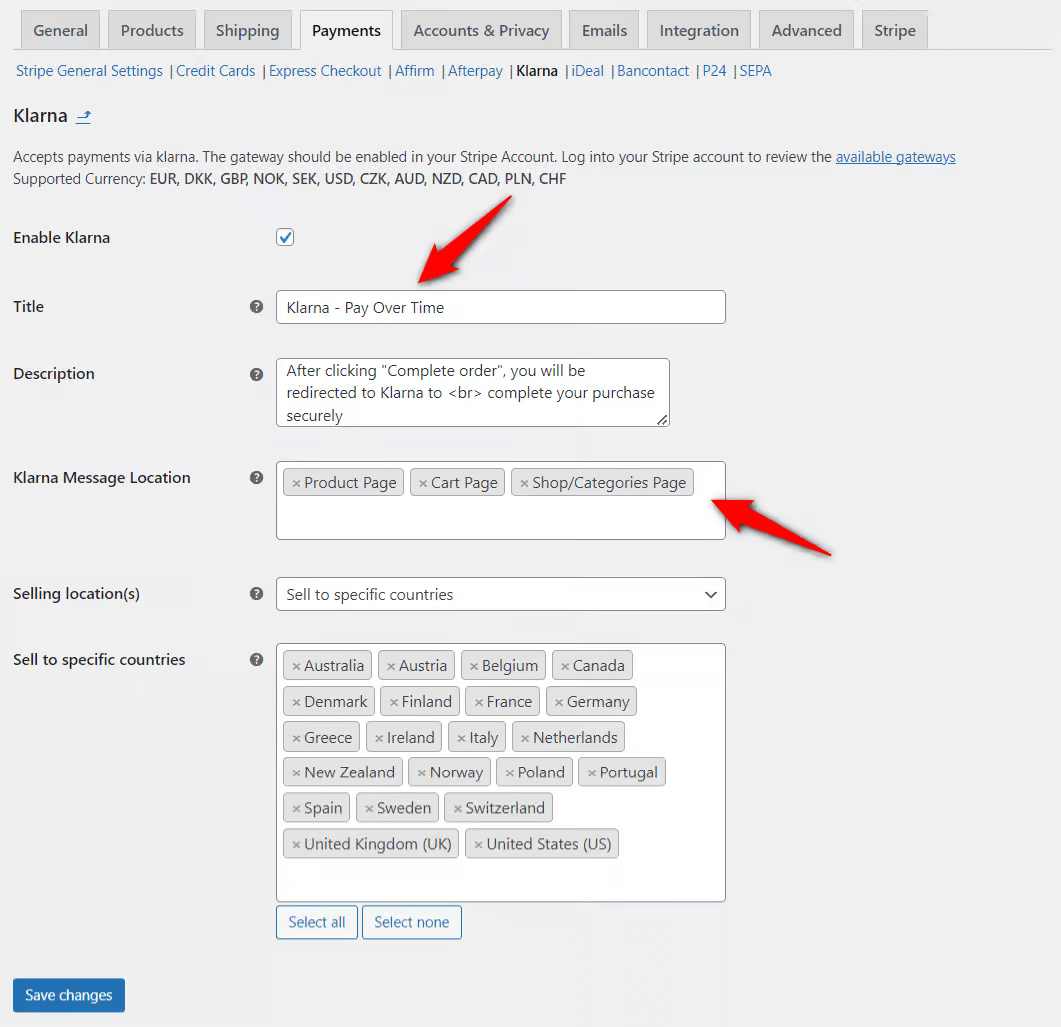Open Express Checkout settings
The height and width of the screenshot is (1027, 1061).
pos(325,71)
